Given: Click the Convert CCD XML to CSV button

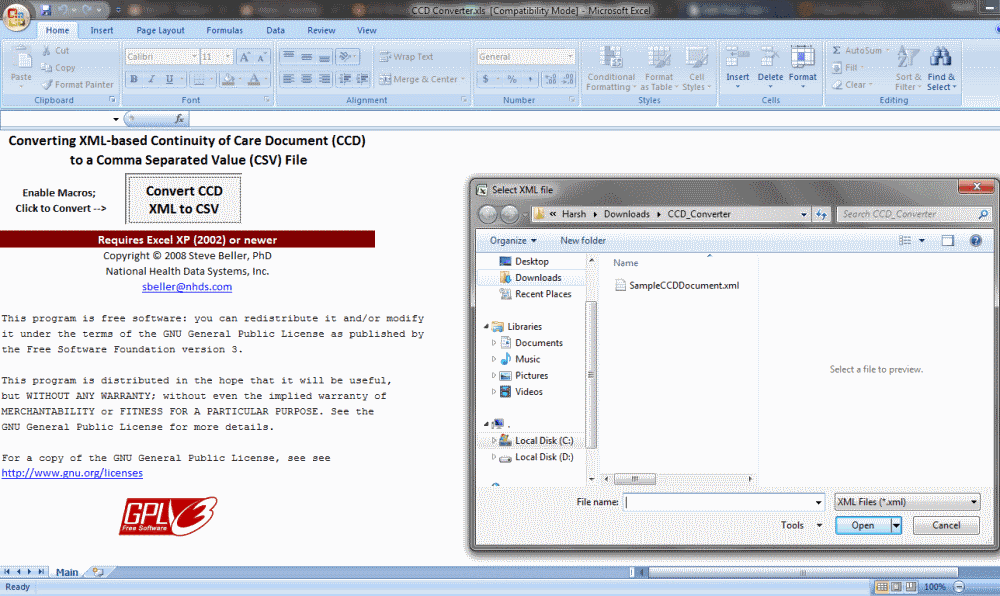Looking at the screenshot, I should click(184, 200).
